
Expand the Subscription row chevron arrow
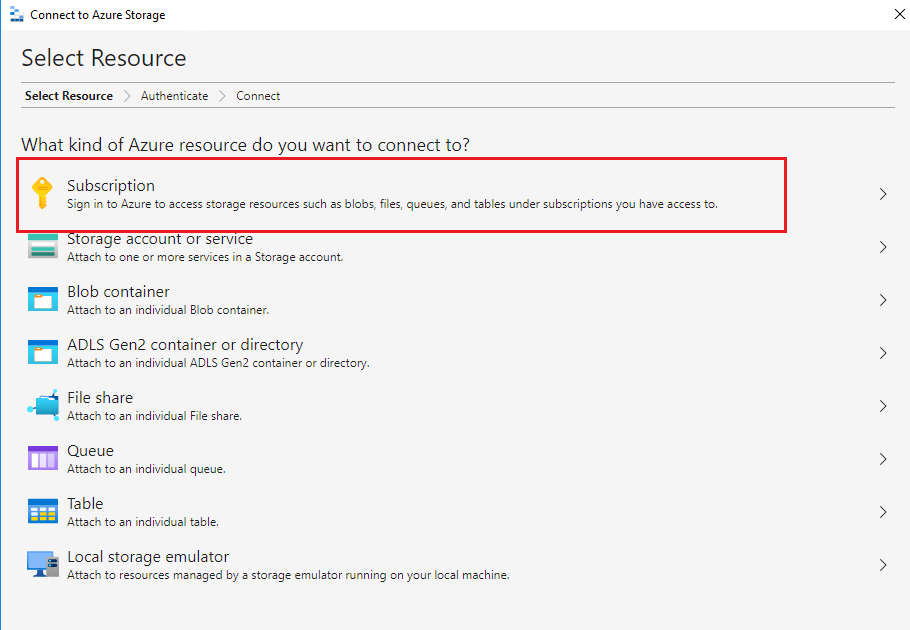(883, 194)
